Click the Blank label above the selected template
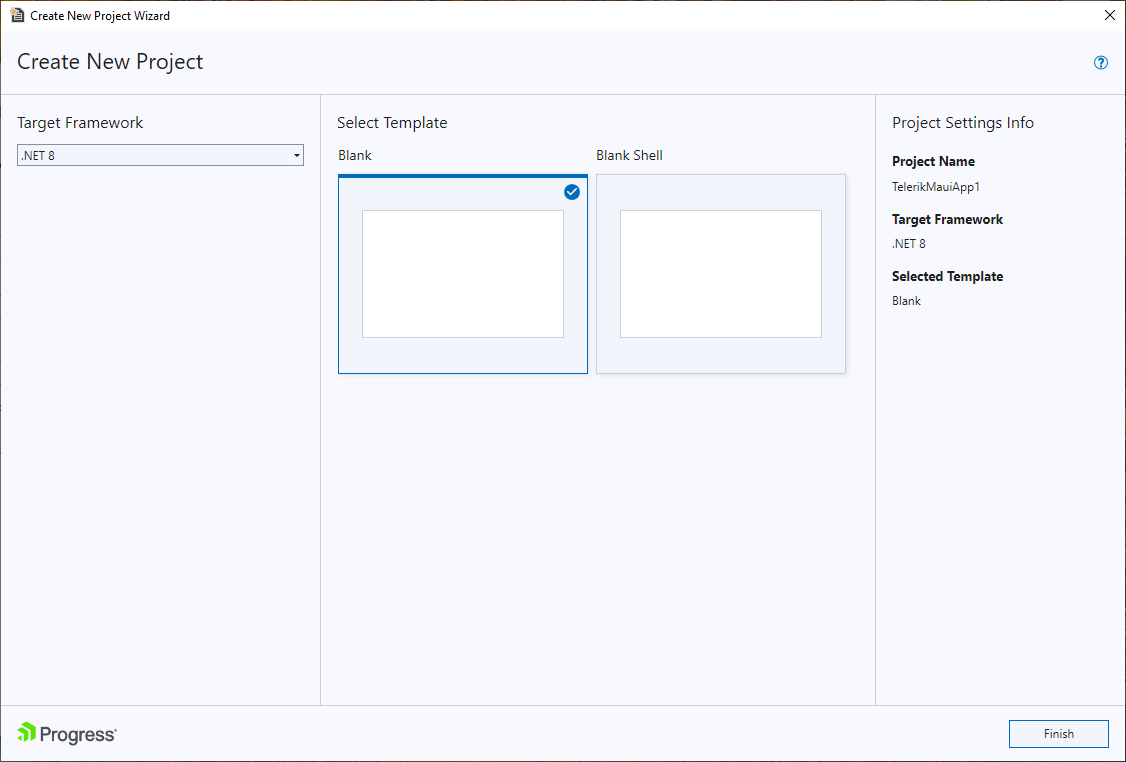This screenshot has height=762, width=1126. (x=354, y=155)
